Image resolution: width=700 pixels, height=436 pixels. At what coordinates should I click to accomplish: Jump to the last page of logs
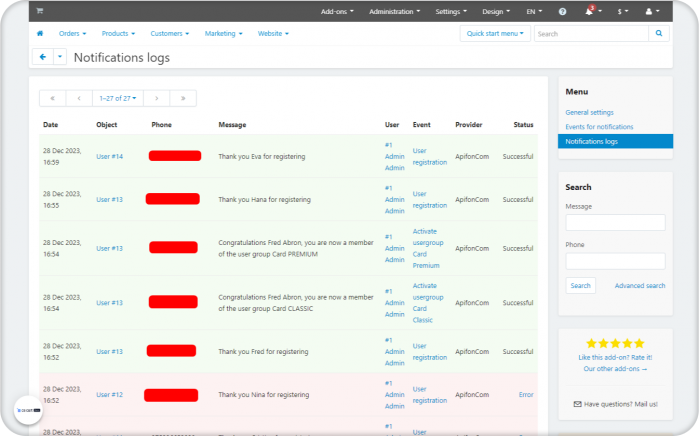(x=183, y=98)
